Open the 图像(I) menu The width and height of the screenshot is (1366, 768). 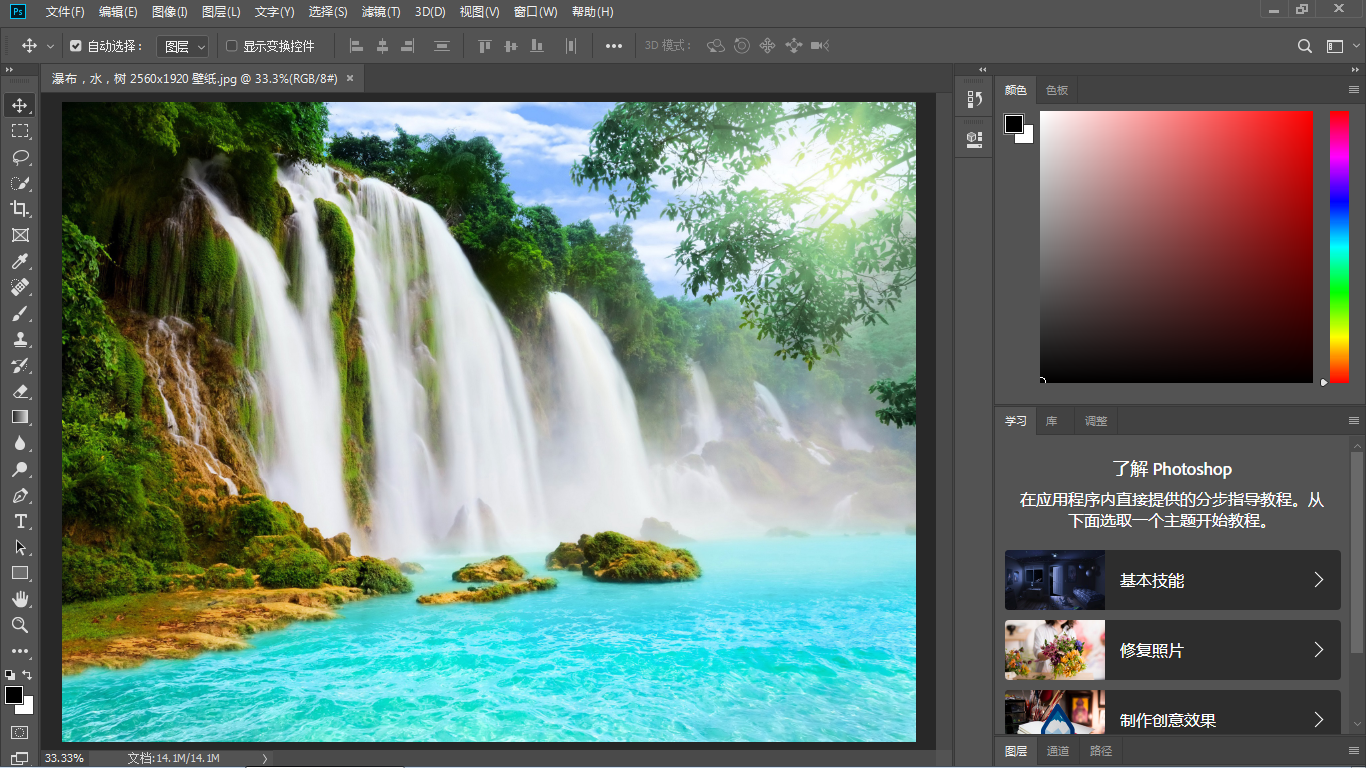pyautogui.click(x=169, y=12)
